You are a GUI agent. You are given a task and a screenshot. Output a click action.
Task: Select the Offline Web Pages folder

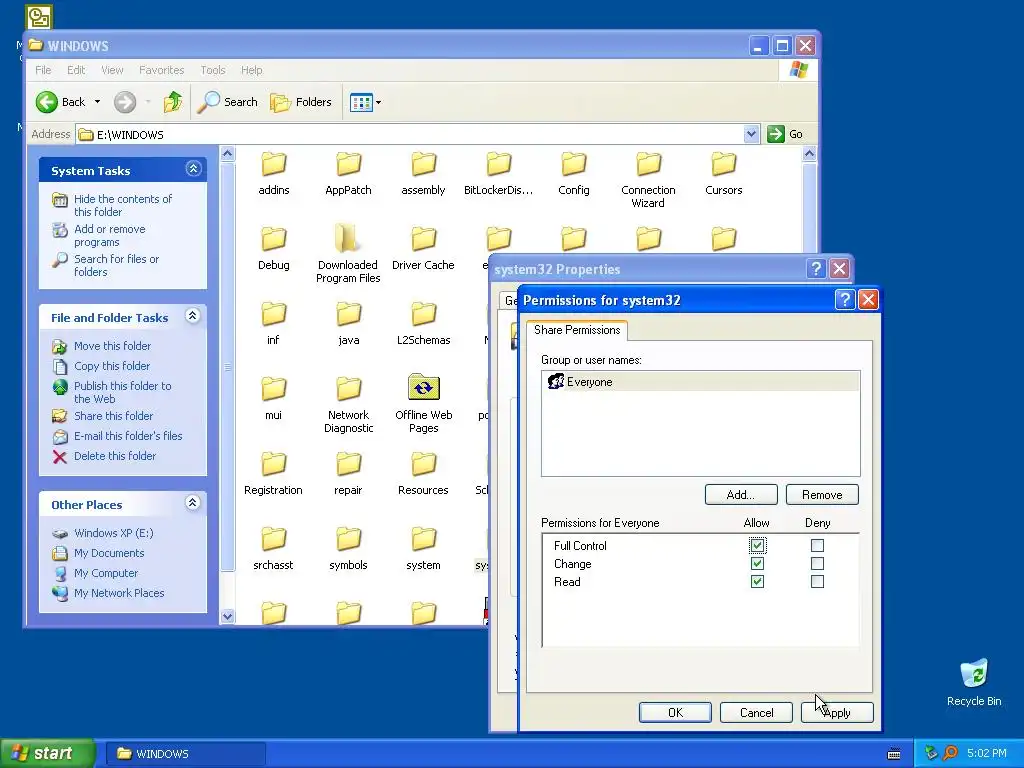pyautogui.click(x=423, y=405)
